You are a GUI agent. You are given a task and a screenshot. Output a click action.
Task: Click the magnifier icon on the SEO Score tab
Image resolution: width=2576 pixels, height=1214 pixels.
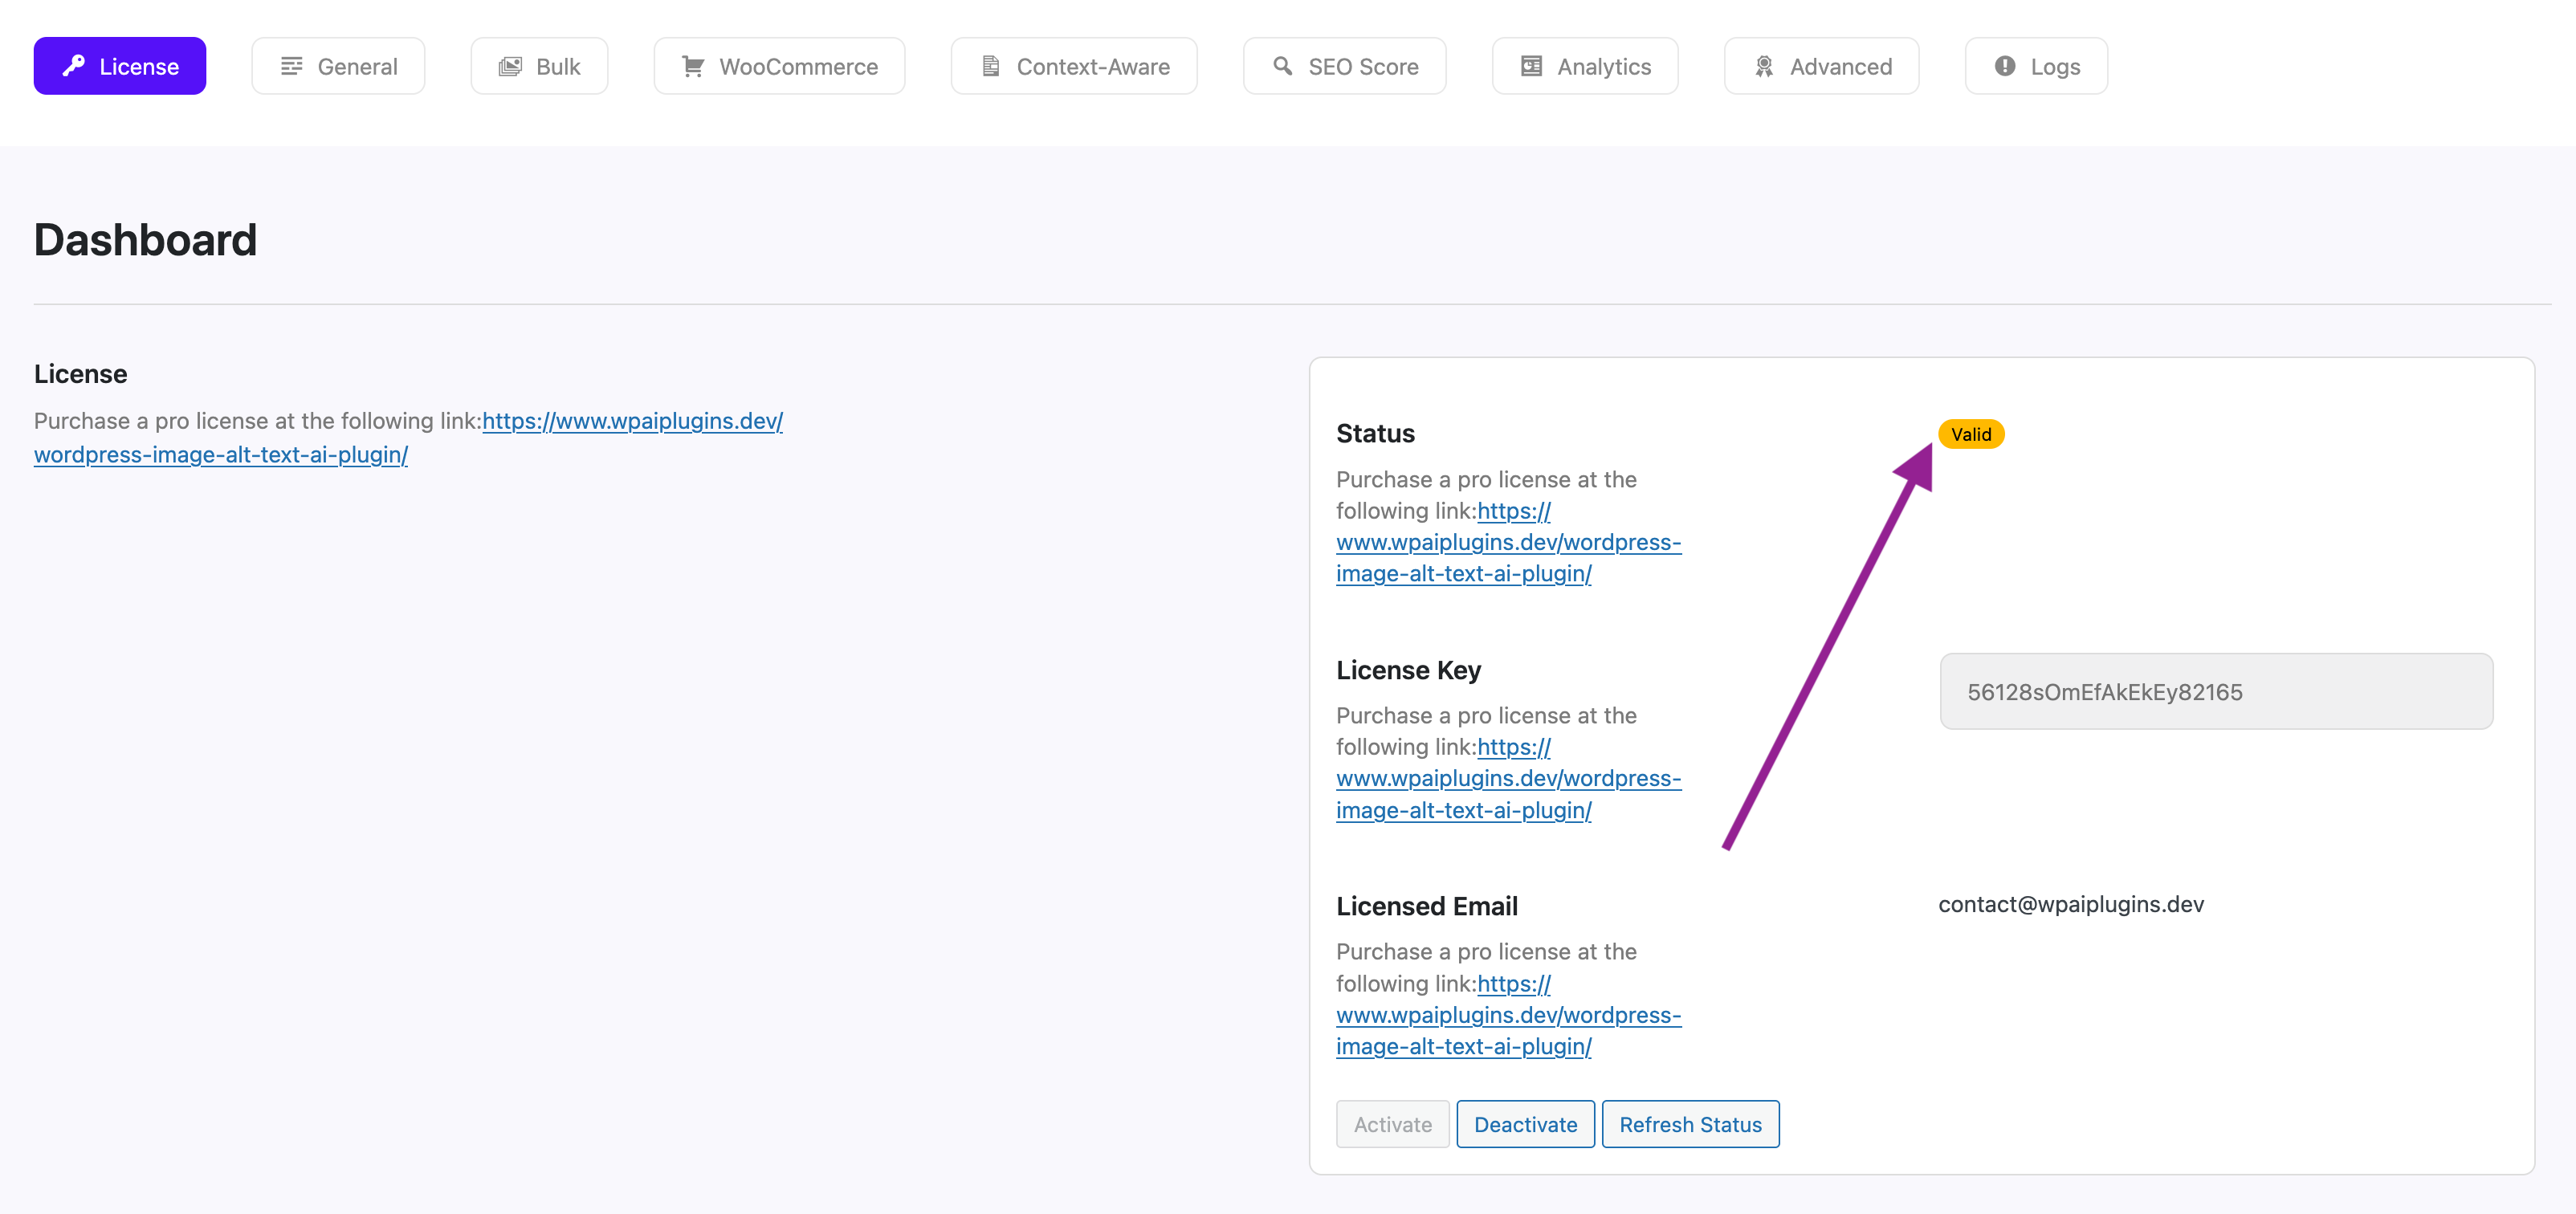coord(1283,66)
